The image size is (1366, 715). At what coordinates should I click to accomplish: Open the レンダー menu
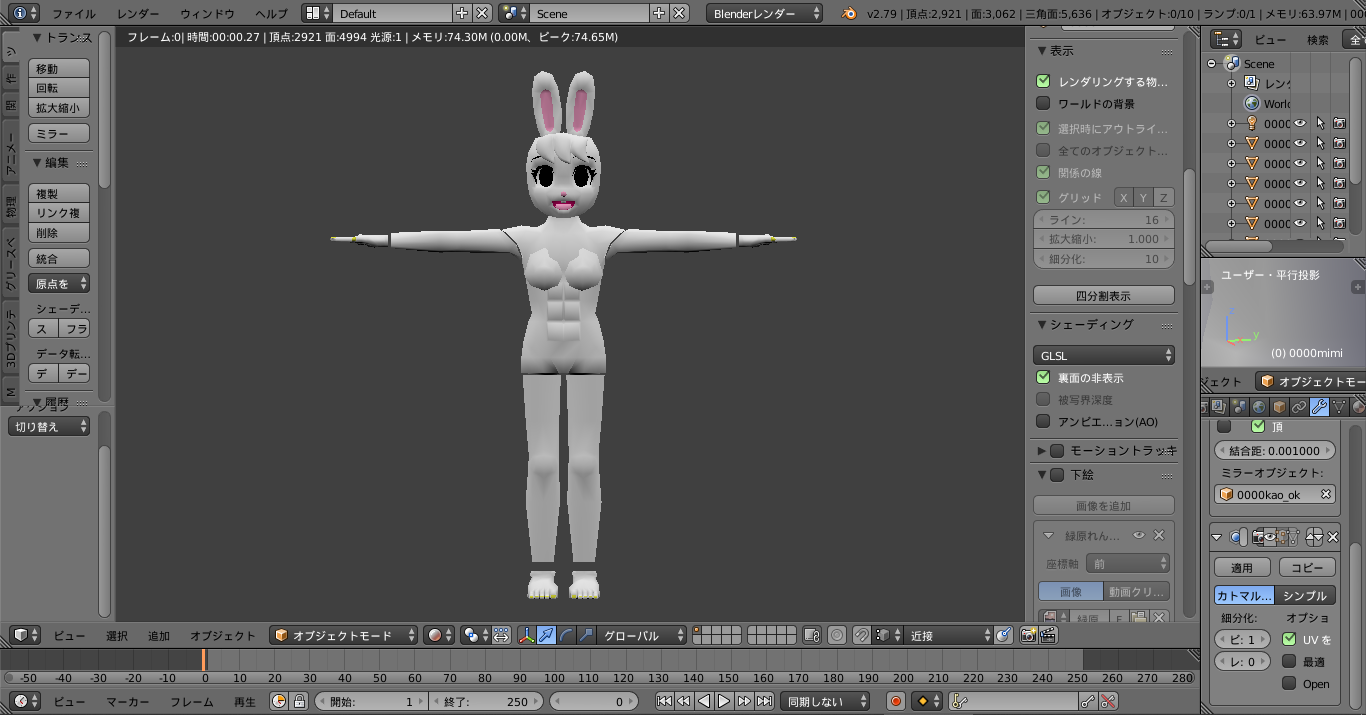tap(138, 14)
